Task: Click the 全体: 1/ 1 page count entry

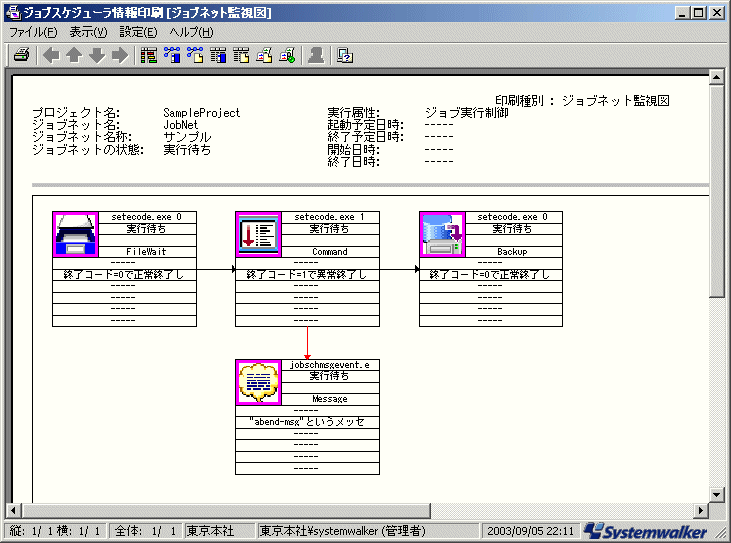Action: tap(145, 531)
